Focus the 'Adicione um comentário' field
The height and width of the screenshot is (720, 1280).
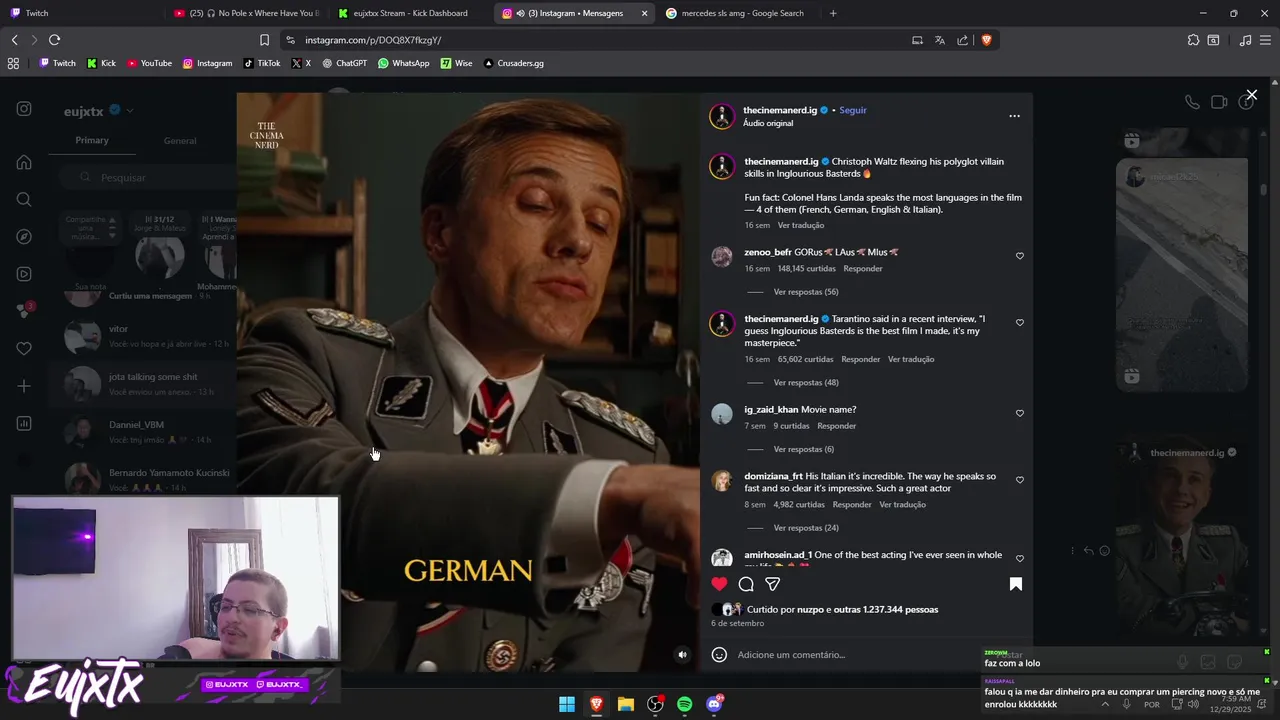point(860,655)
